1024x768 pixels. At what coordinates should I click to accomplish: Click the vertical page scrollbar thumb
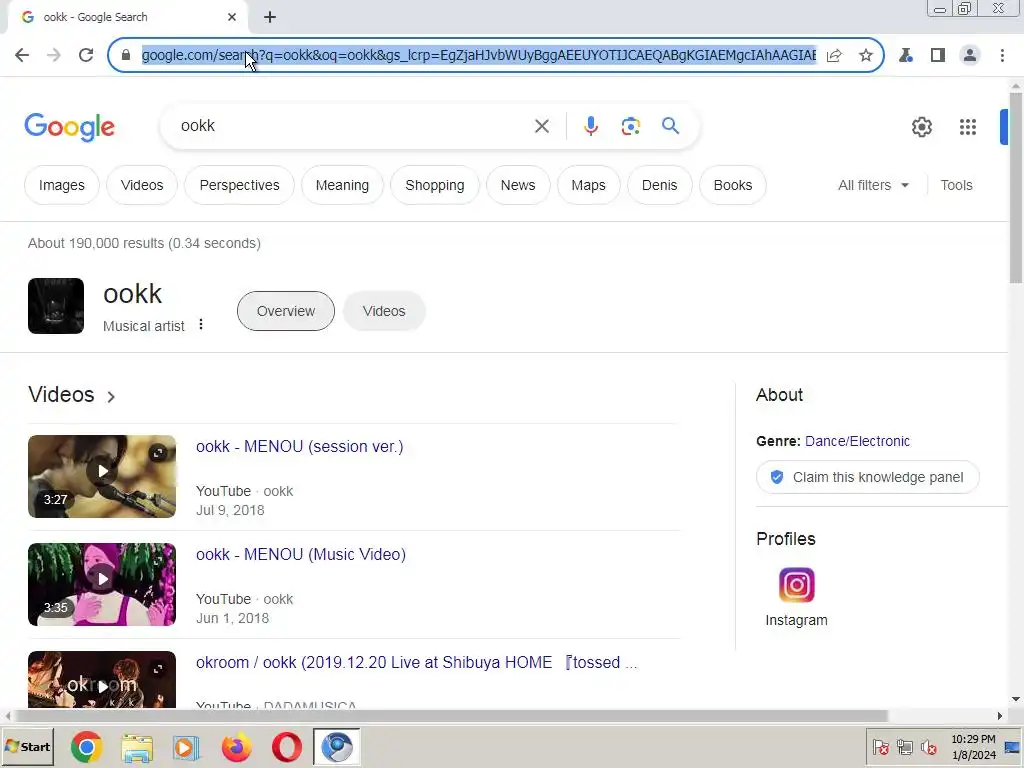coord(1016,187)
